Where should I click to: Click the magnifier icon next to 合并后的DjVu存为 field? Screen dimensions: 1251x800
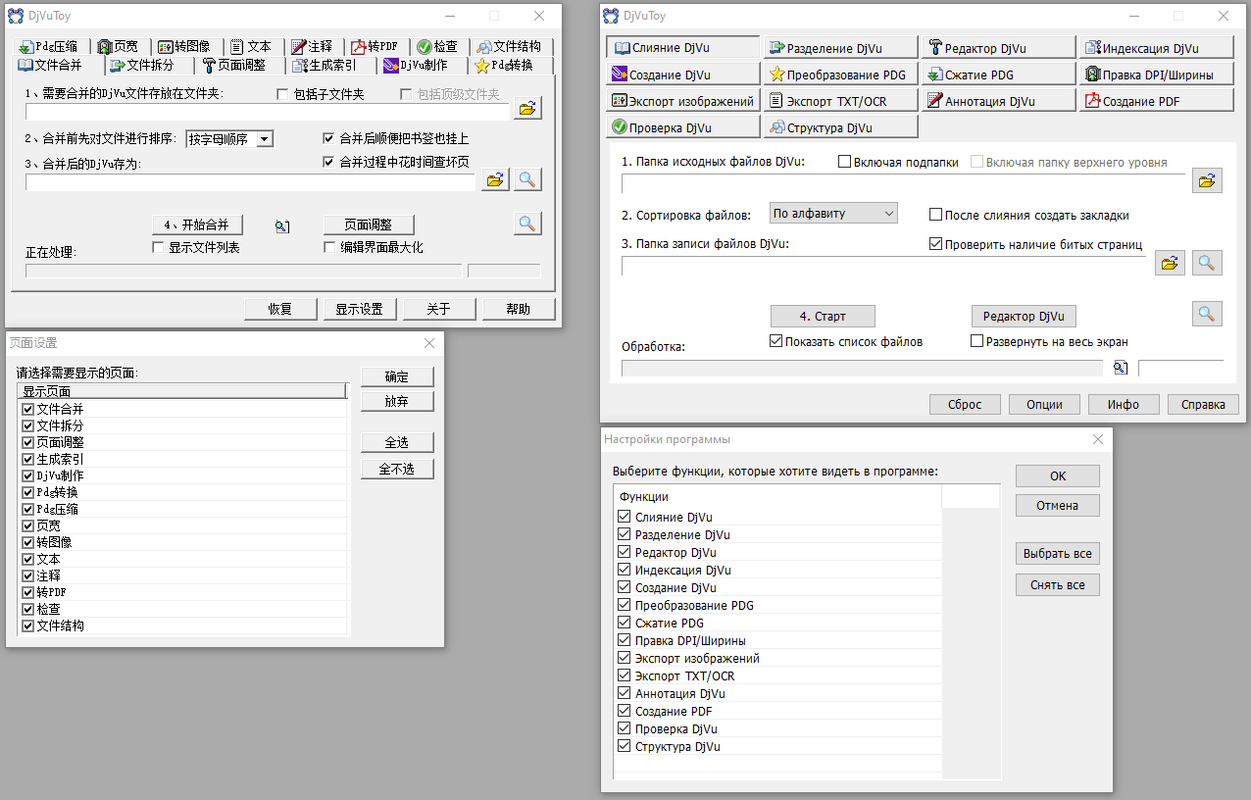[528, 180]
